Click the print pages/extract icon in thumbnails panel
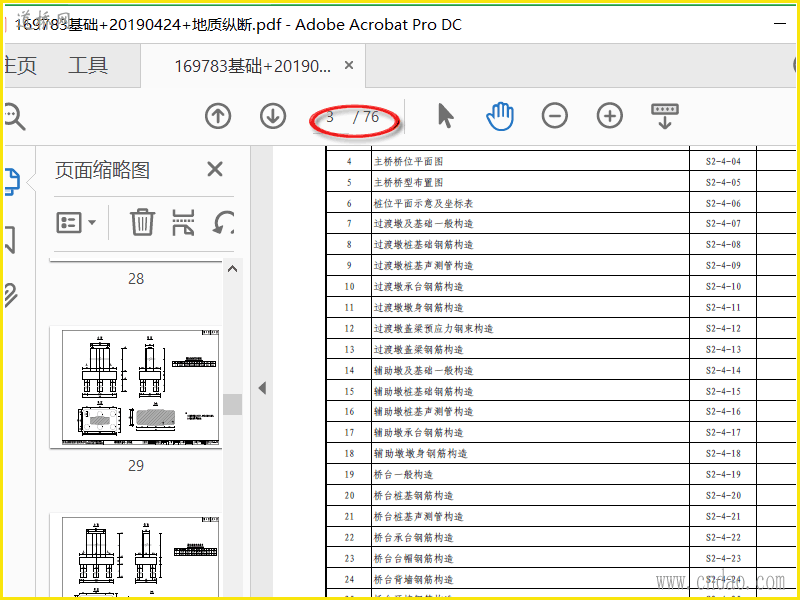The image size is (800, 600). (x=183, y=222)
